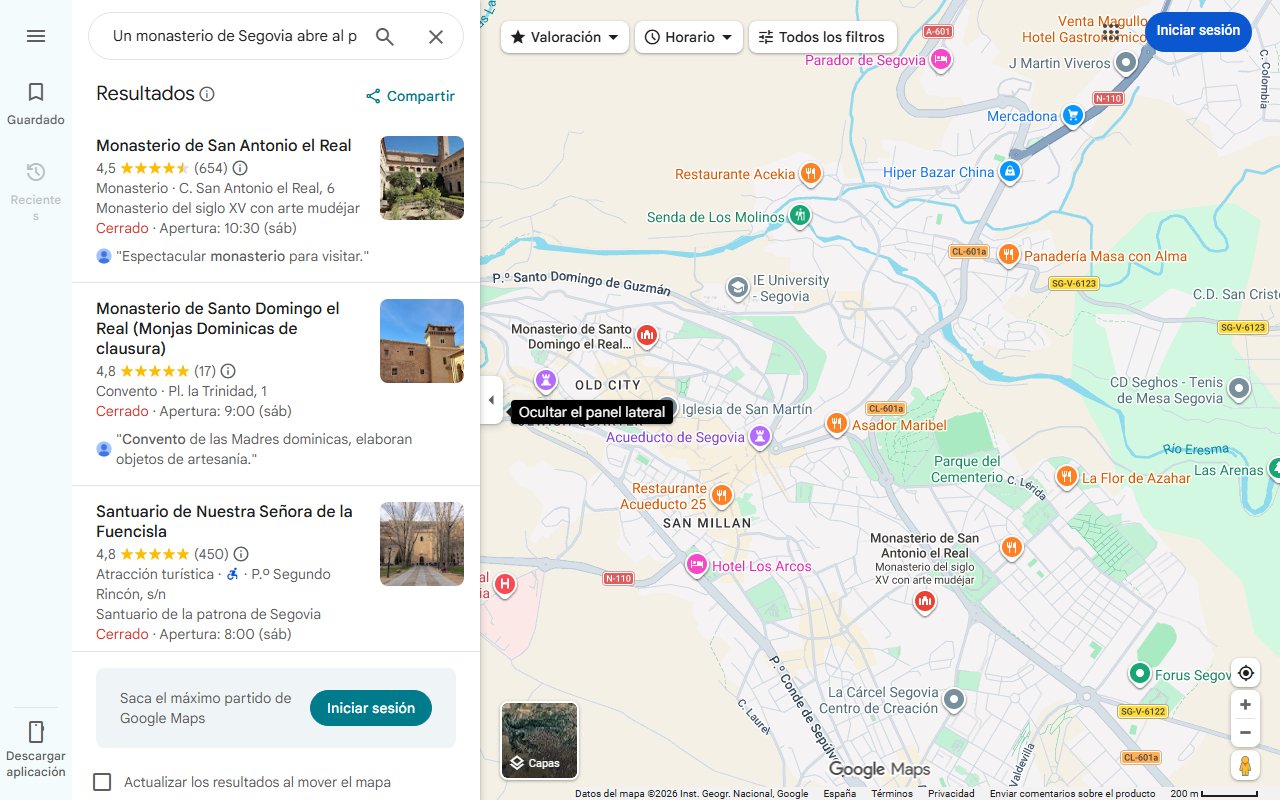1280x800 pixels.
Task: Click the search magnifier icon
Action: (x=385, y=36)
